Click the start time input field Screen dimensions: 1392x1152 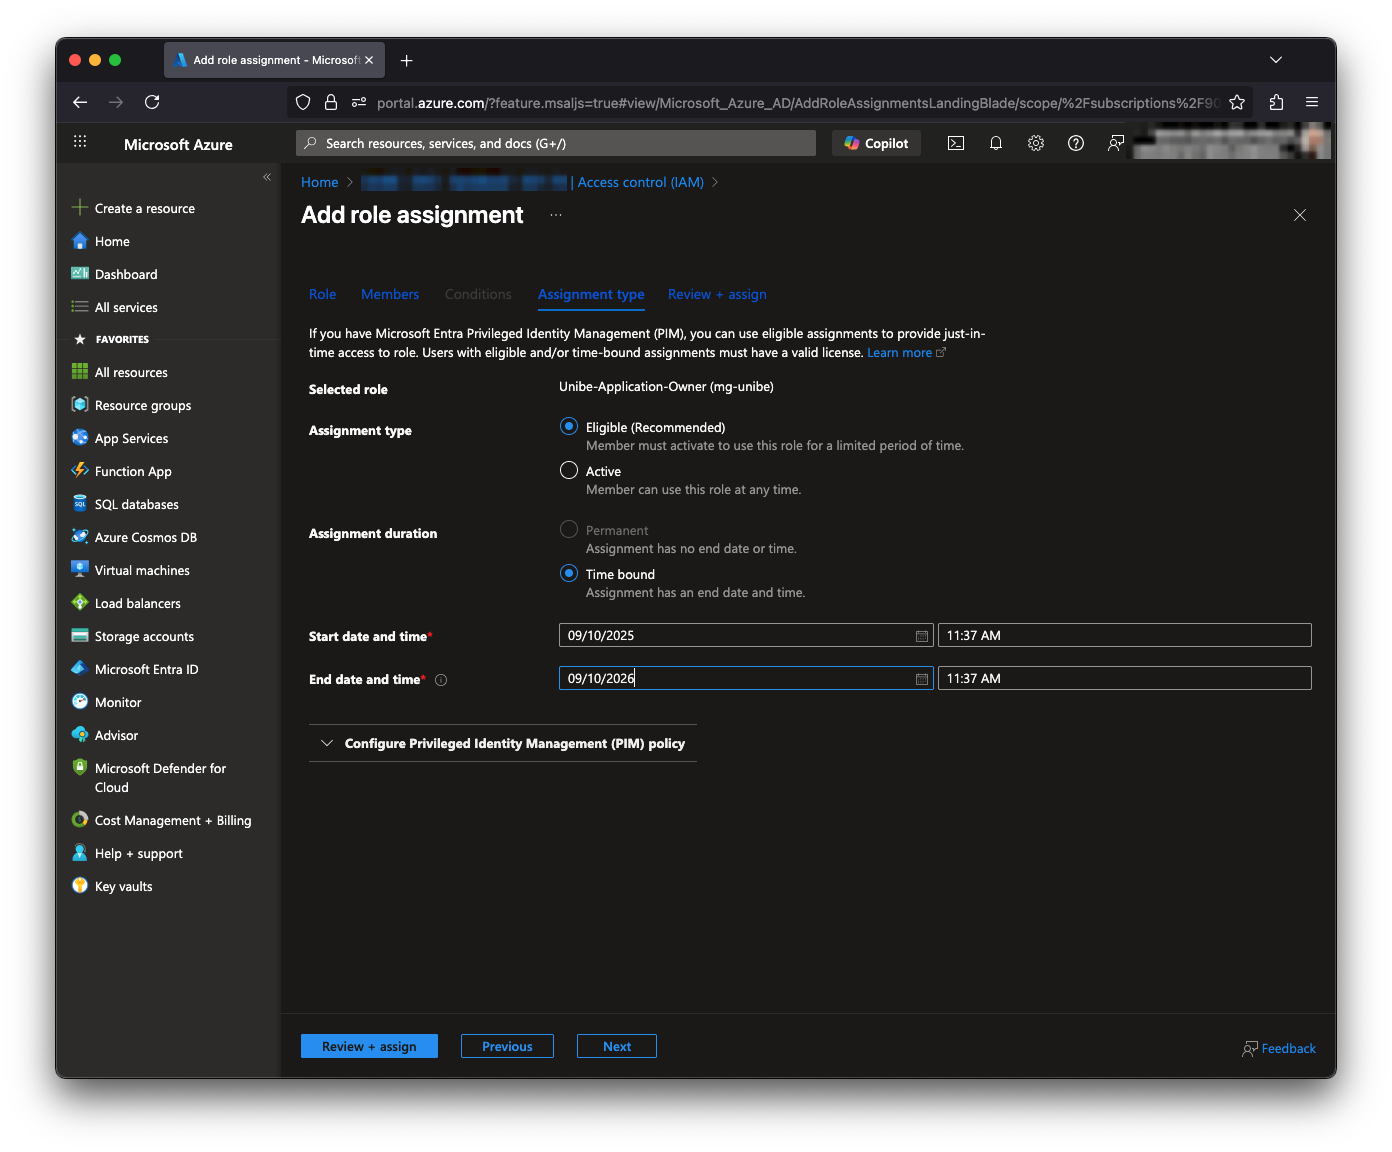click(1124, 635)
